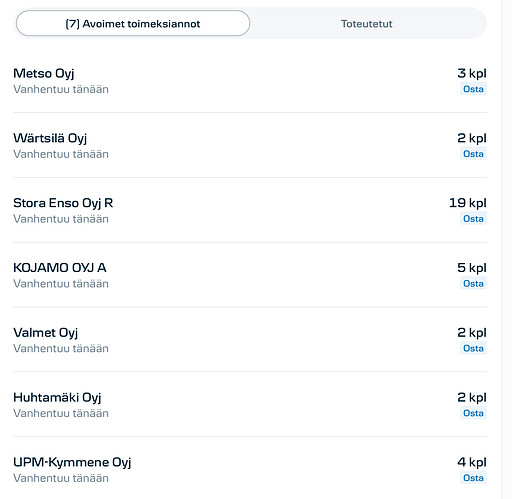Click the Osta badge for KOJAMO OYJ A
Screen dimensions: 512x499
click(473, 283)
